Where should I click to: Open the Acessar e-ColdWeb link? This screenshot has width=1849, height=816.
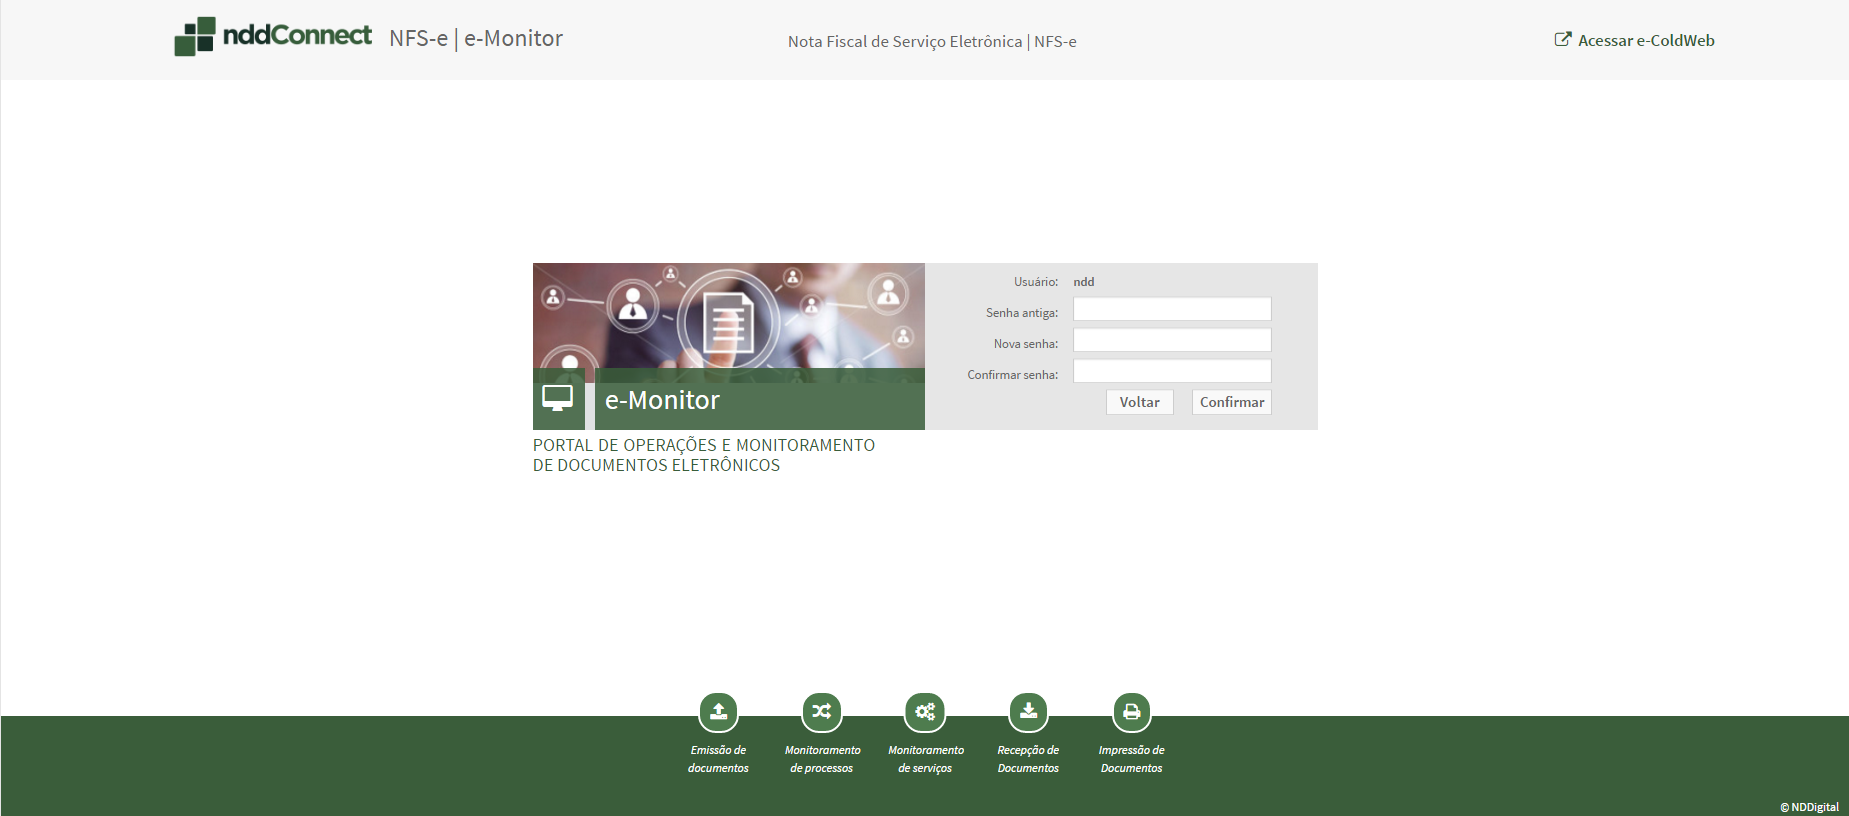coord(1634,40)
